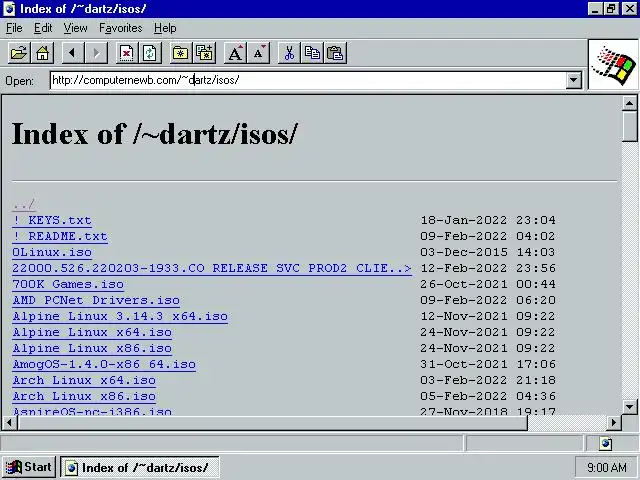
Task: Click the Paste clipboard icon
Action: point(336,53)
